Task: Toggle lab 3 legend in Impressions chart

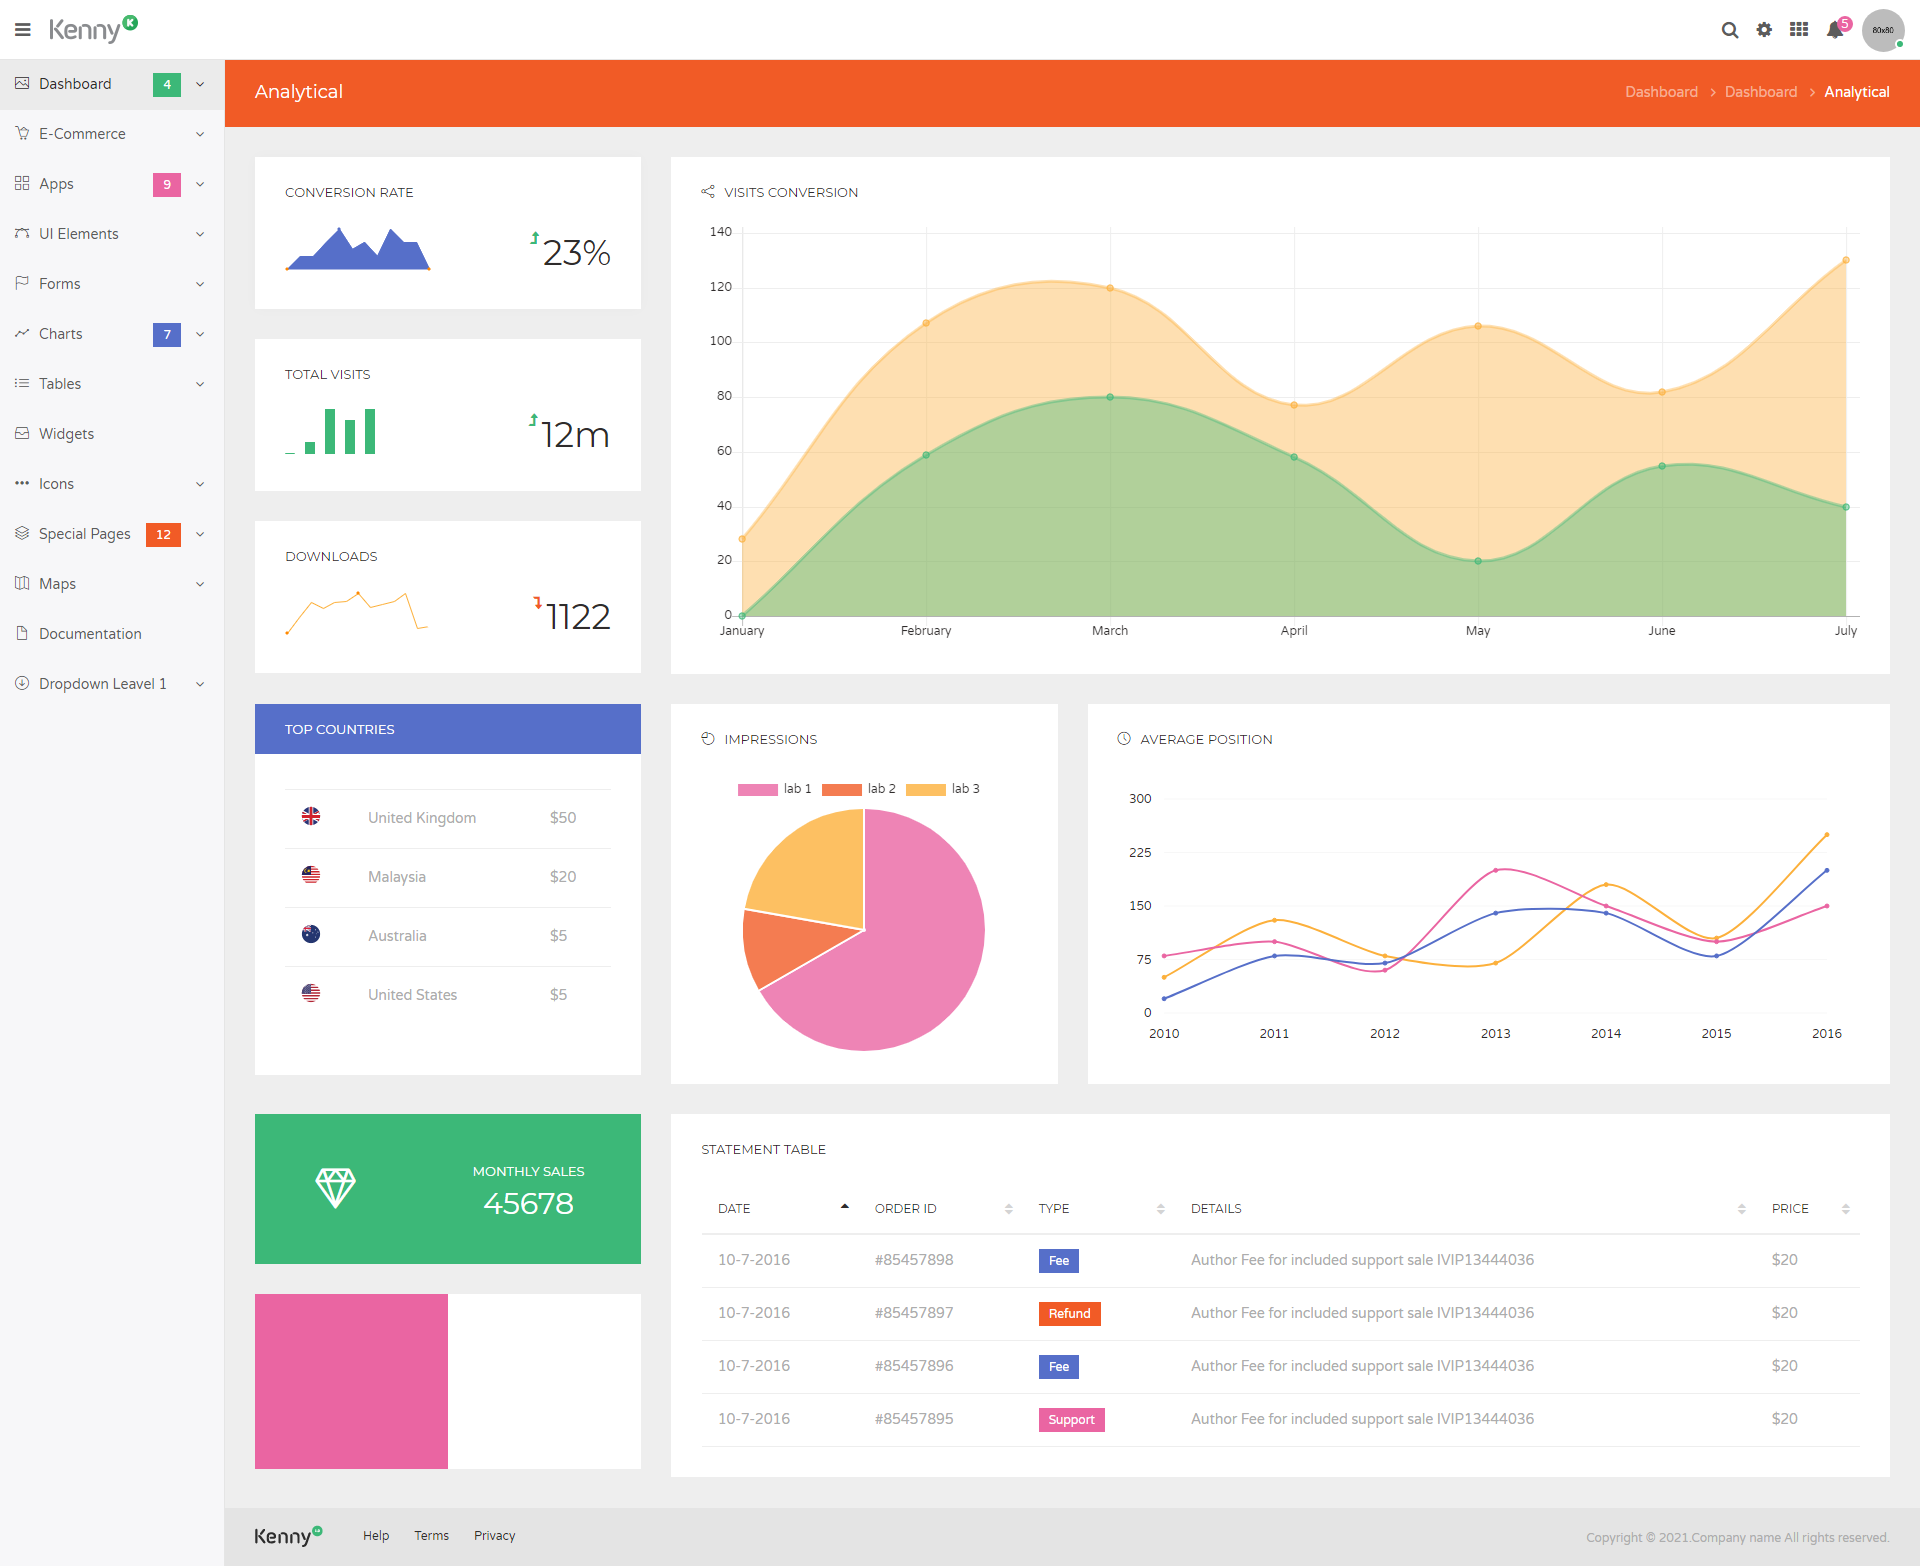Action: 942,789
